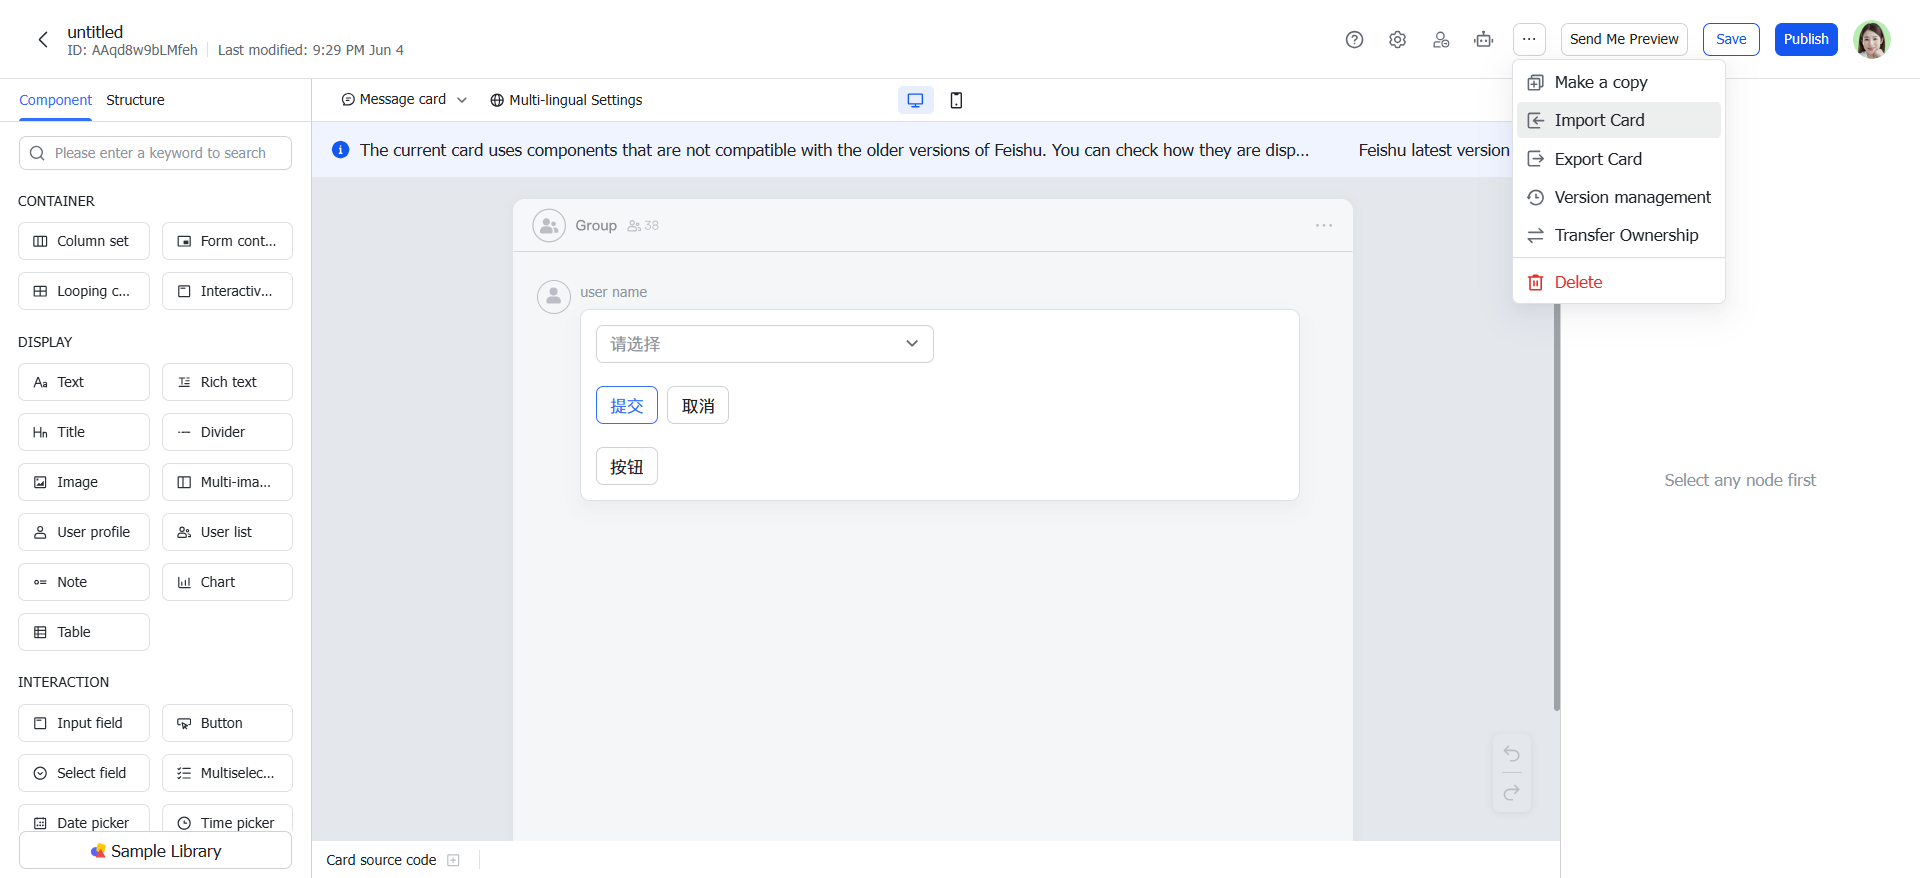Add a Rich text component

click(x=227, y=382)
